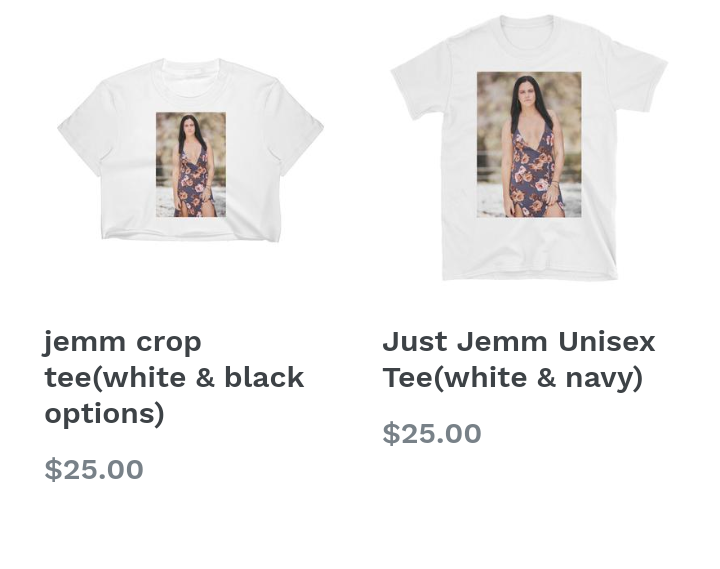Click the printed photo on the unisex tee

[529, 145]
